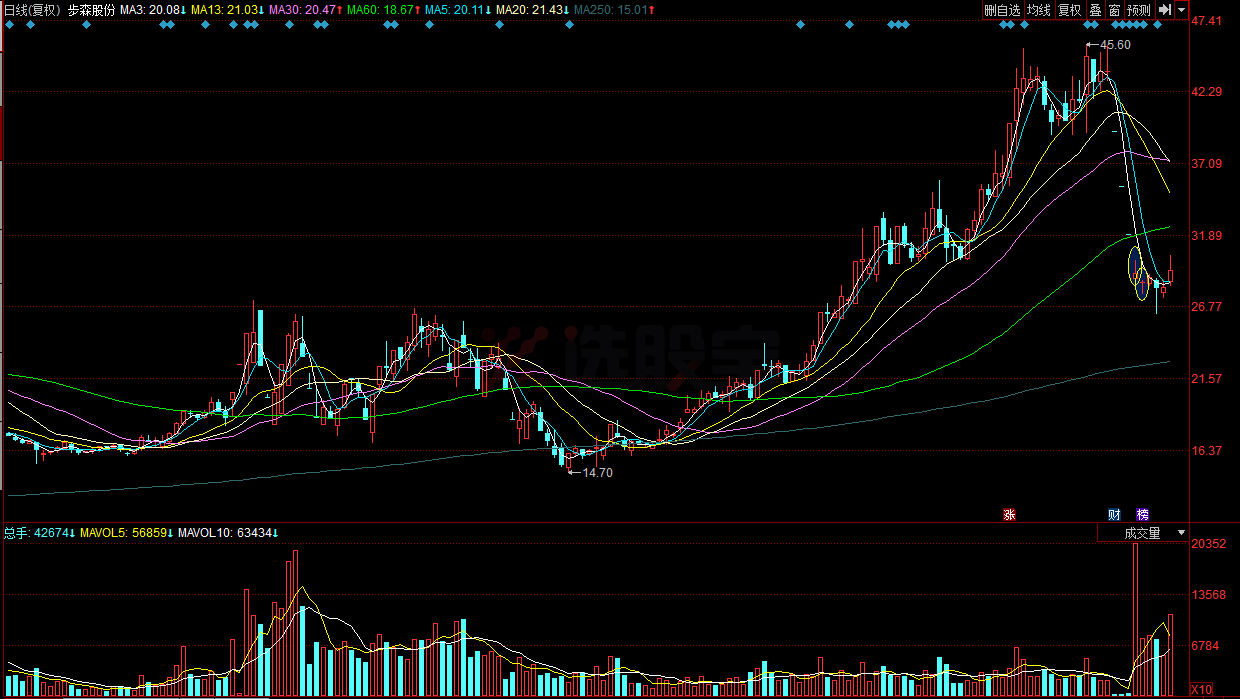Click the 删自选 button in top toolbar
1240x699 pixels.
coord(1002,10)
